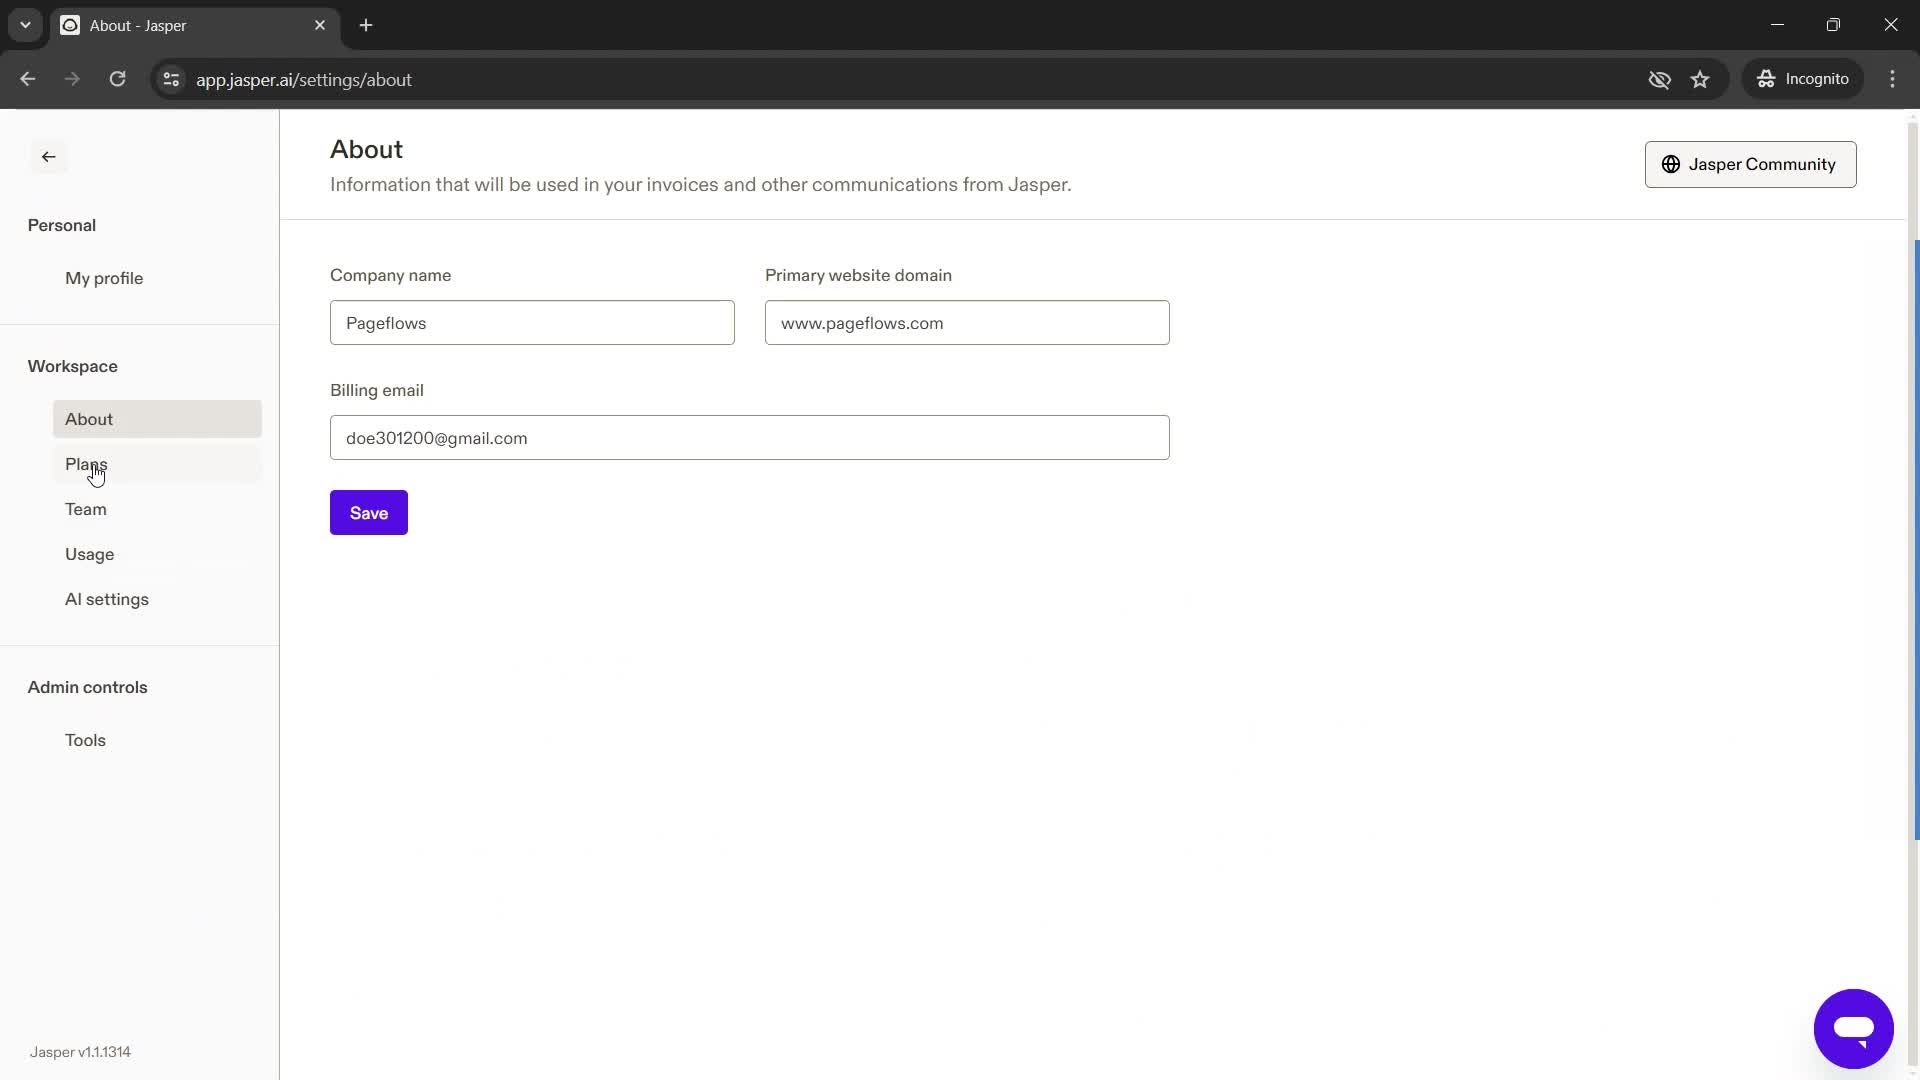Click the Primary website domain field
The width and height of the screenshot is (1920, 1080).
pos(969,323)
